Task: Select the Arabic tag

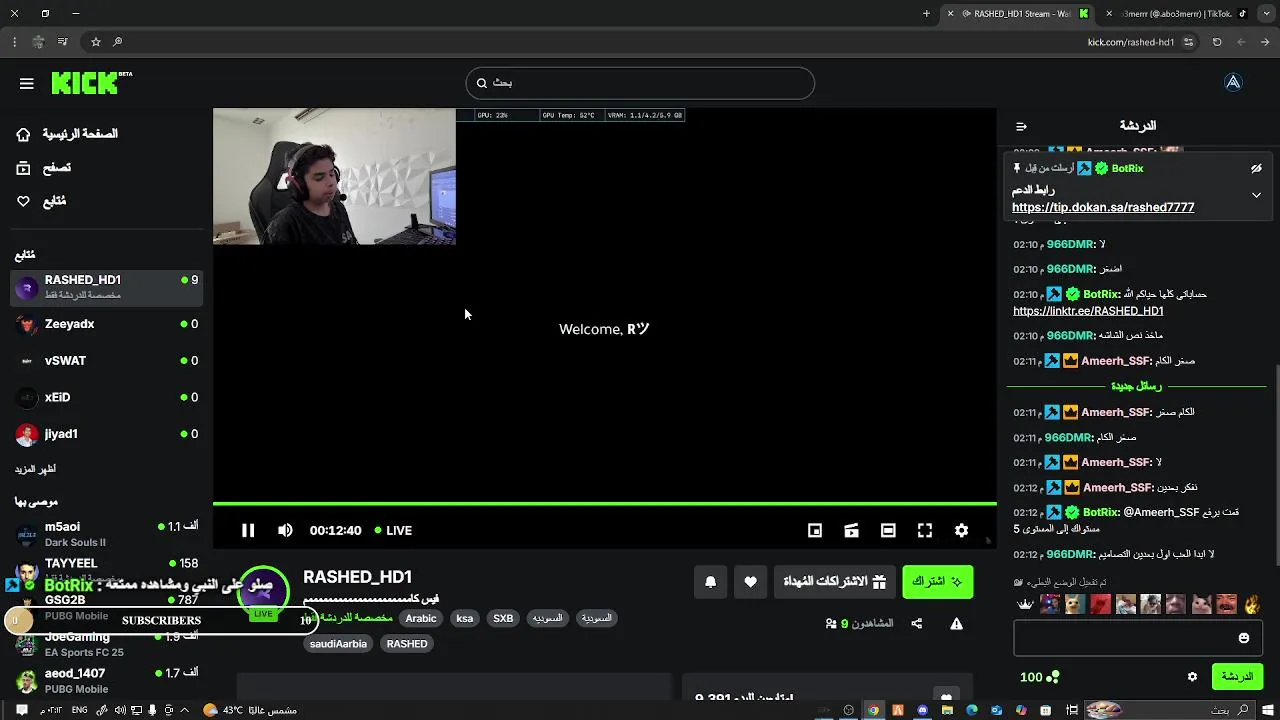Action: (421, 618)
